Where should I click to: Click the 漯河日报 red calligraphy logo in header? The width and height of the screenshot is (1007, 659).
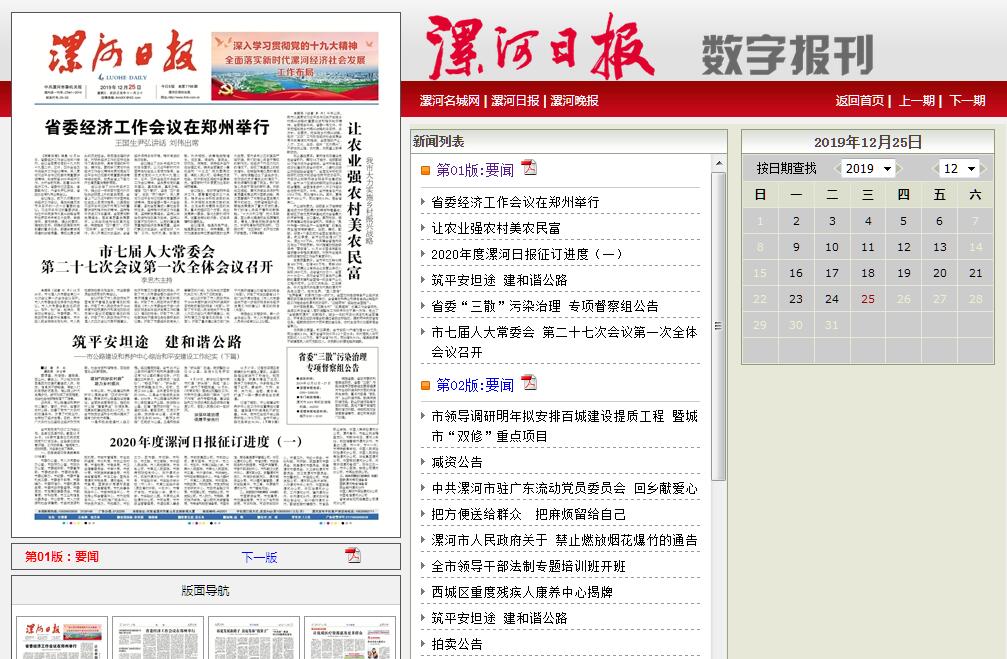tap(540, 48)
